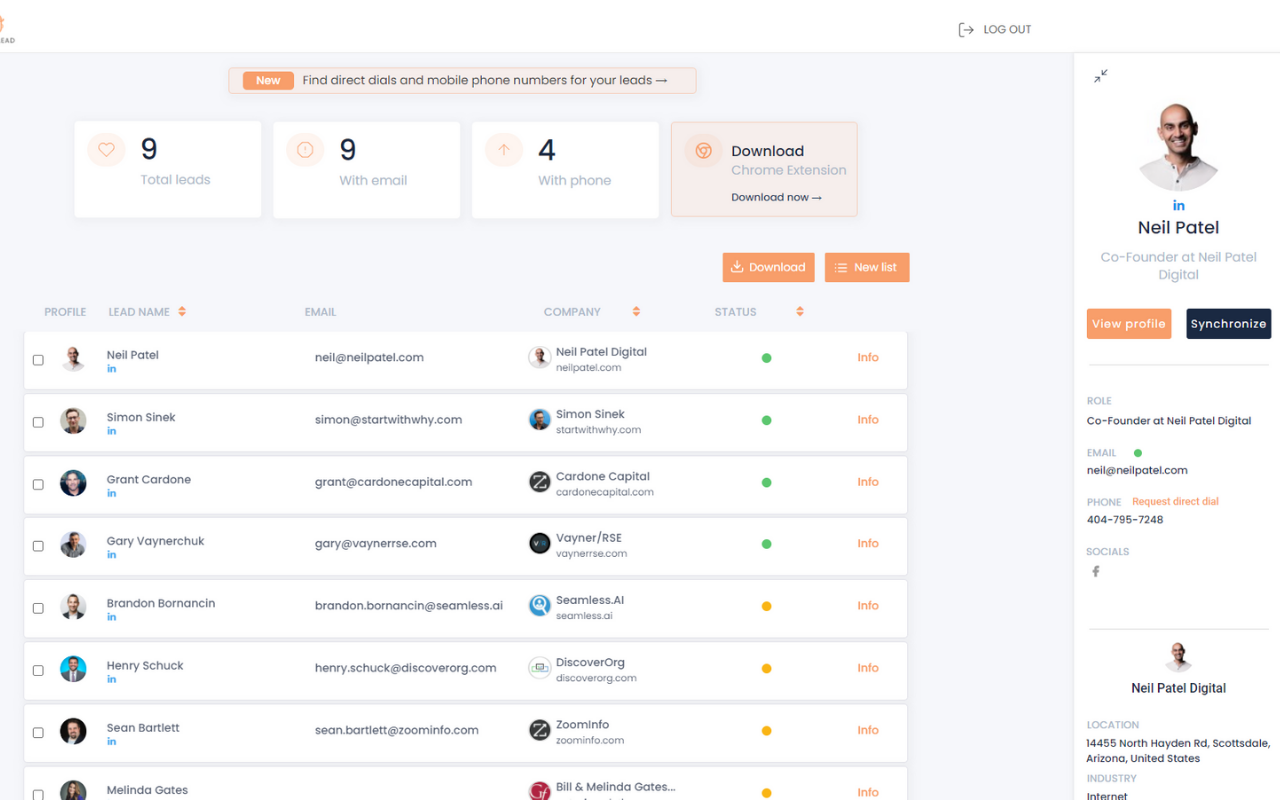Click green email verified dot in detail panel
Screen dimensions: 1280x800
1138,453
